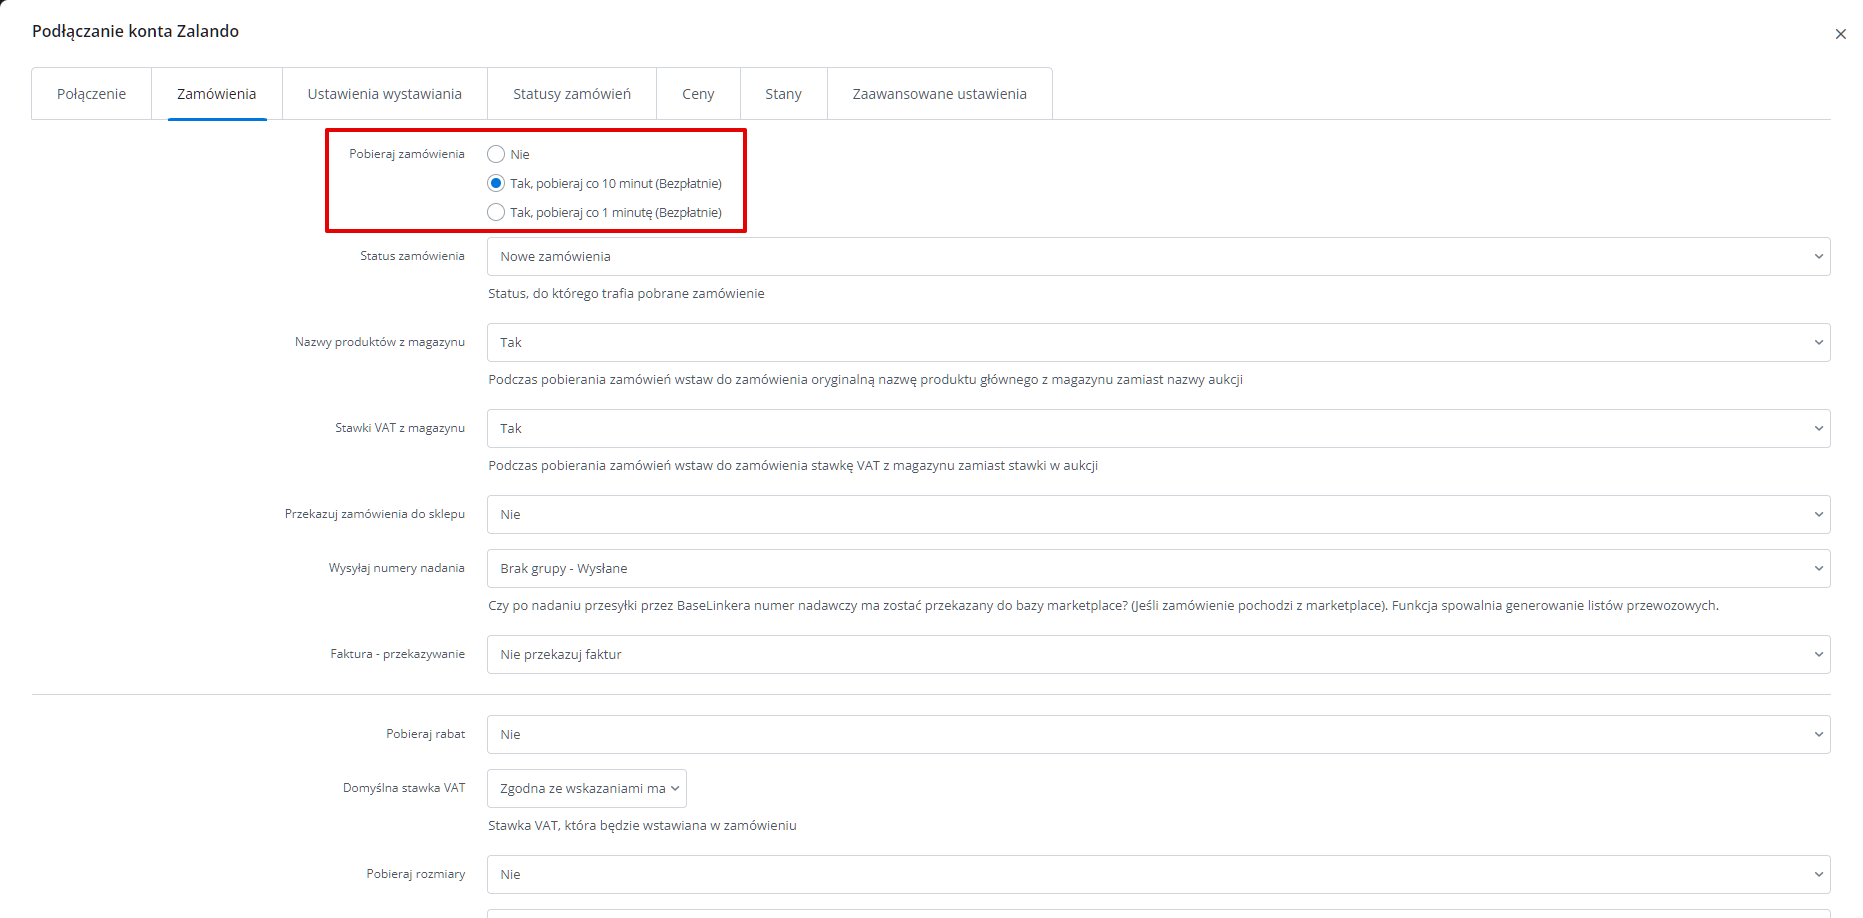
Task: Click the 'Pobieraj zamówienia' label
Action: (x=407, y=154)
